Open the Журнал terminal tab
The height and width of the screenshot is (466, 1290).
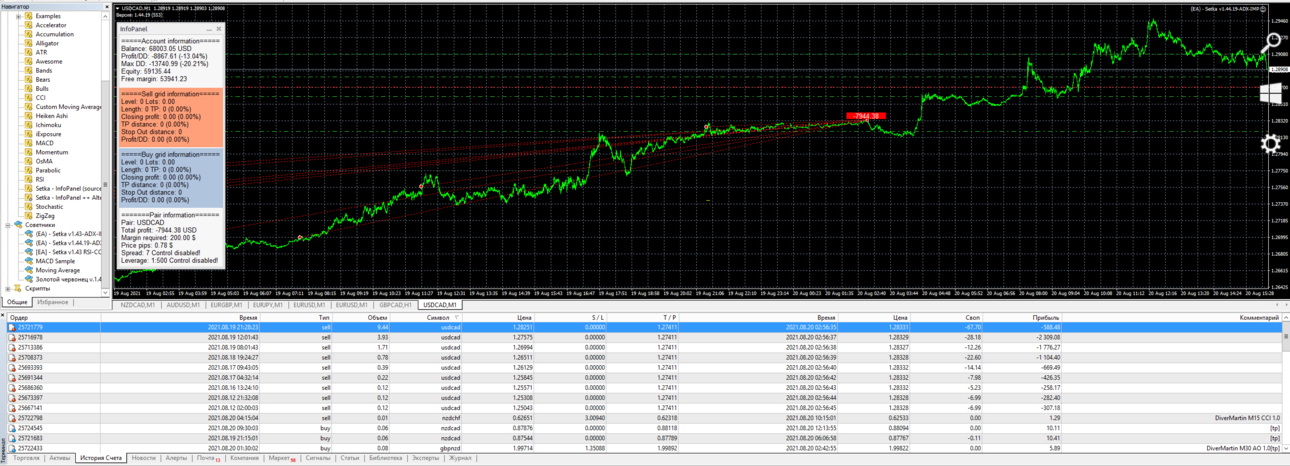[460, 458]
